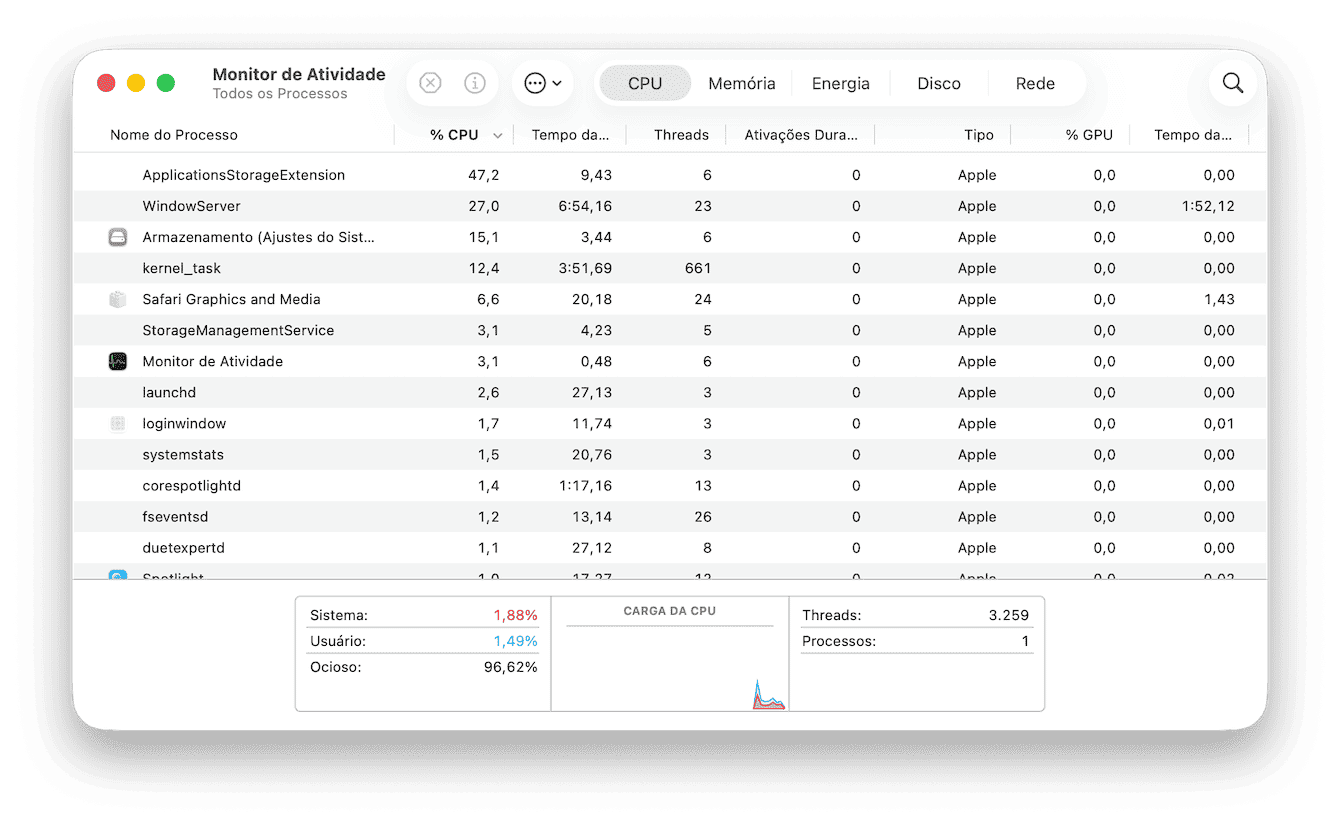
Task: Sort by % CPU column header
Action: pos(454,135)
